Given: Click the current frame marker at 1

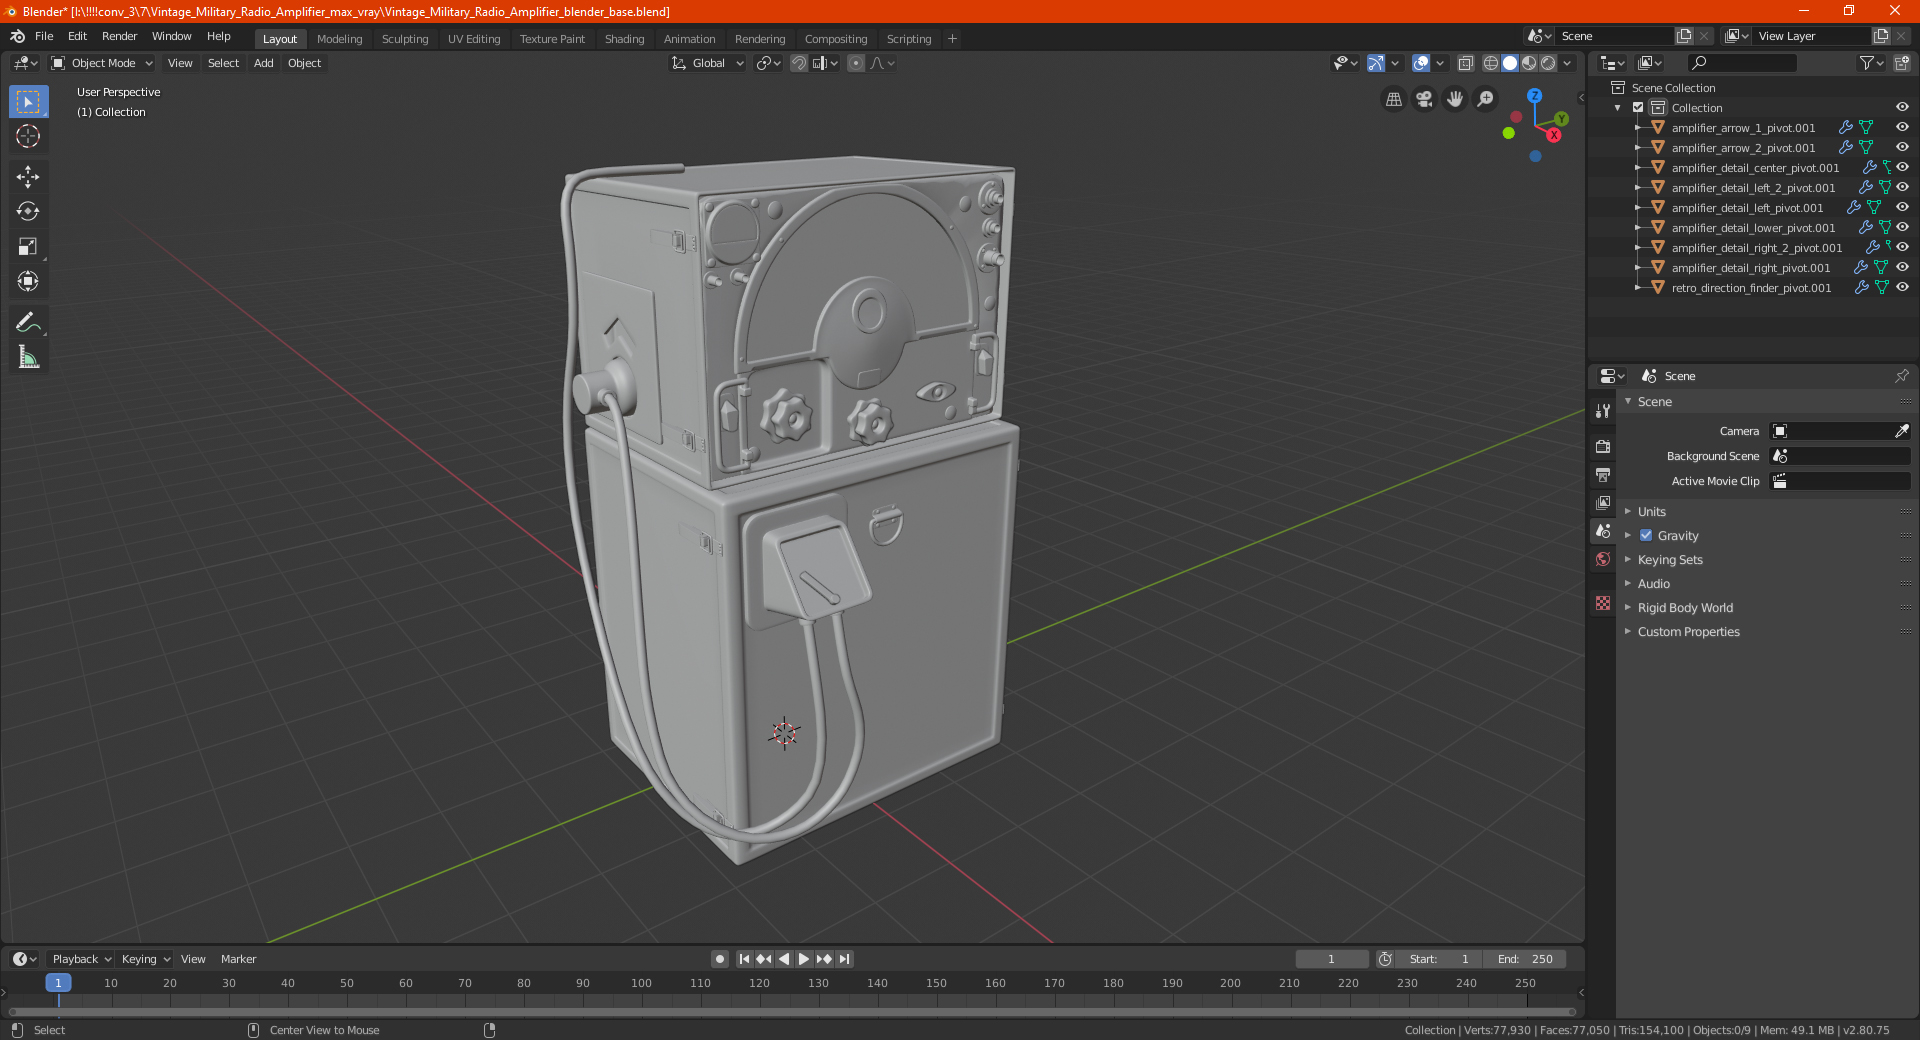Looking at the screenshot, I should click(x=58, y=983).
